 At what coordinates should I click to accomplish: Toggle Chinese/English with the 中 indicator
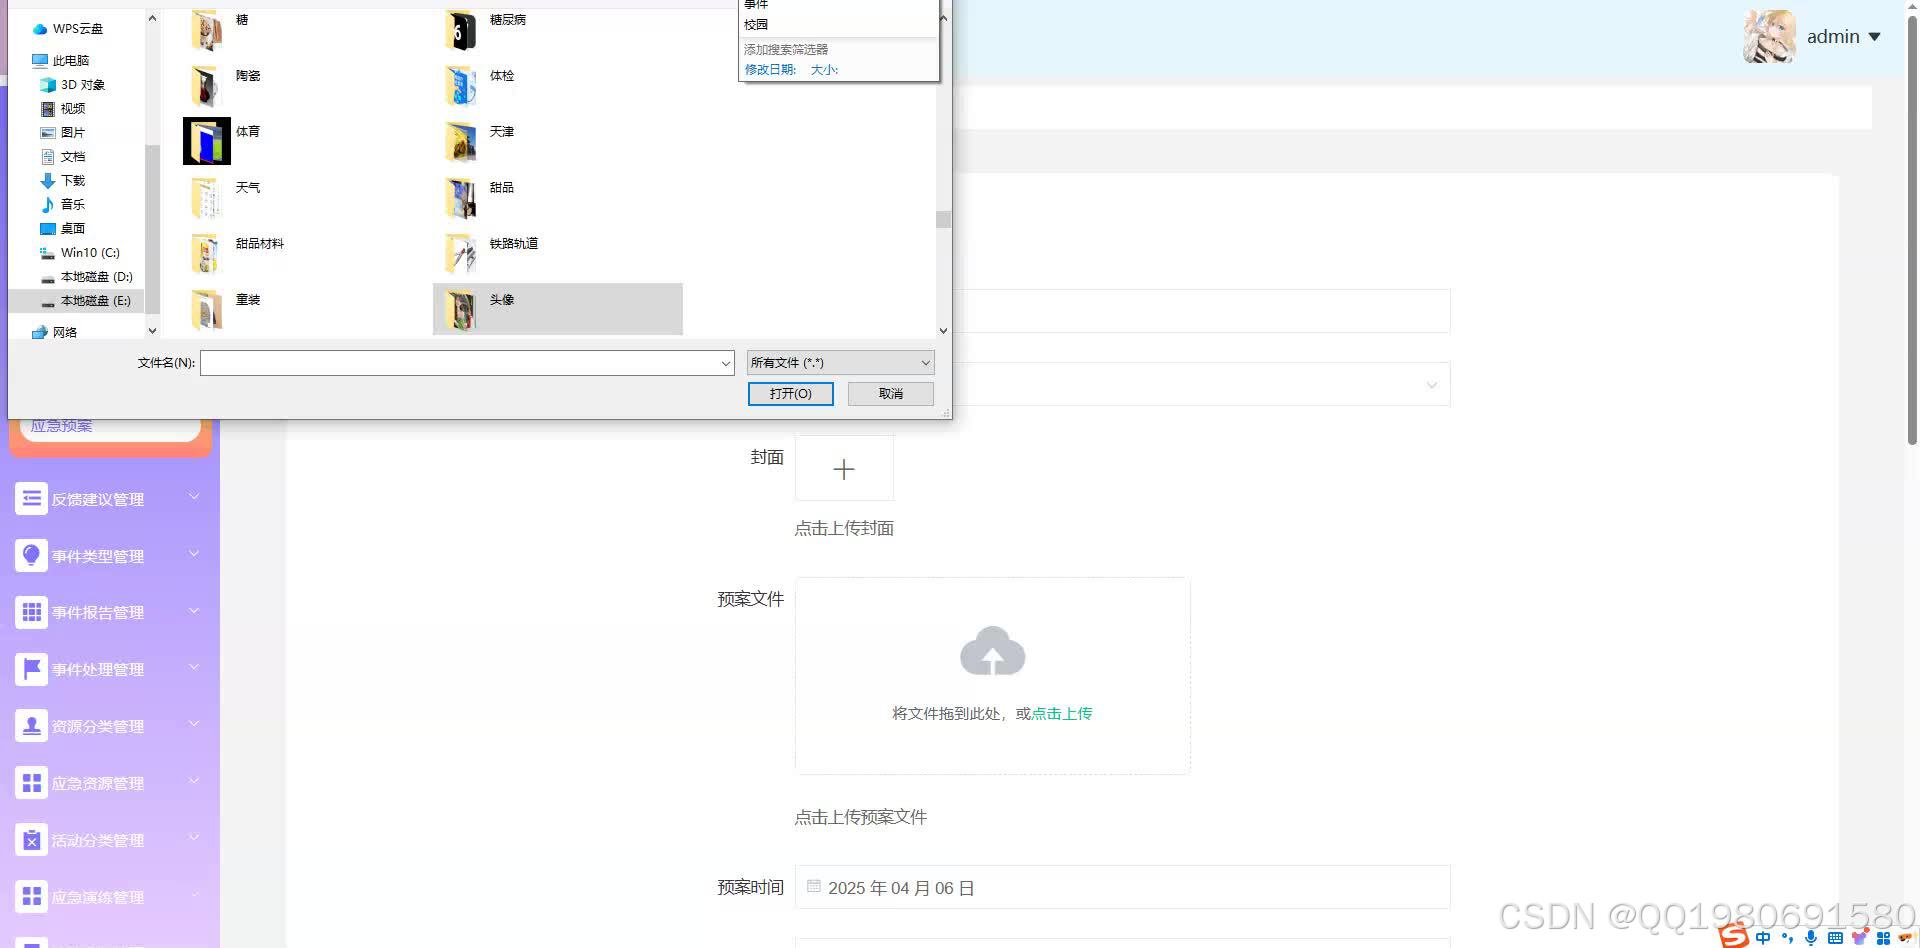1762,937
